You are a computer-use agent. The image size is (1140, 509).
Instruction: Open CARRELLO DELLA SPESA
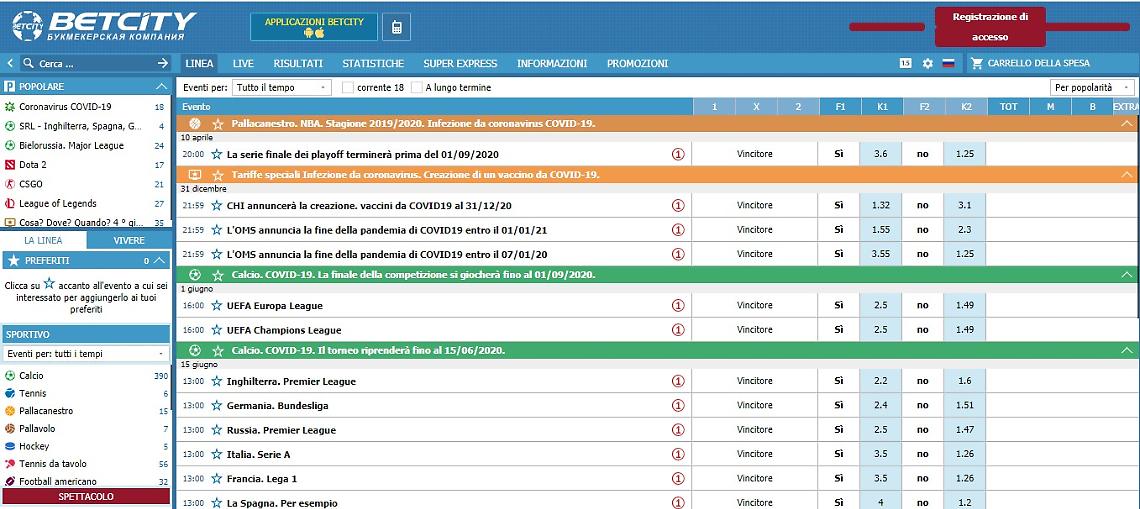click(x=1039, y=63)
